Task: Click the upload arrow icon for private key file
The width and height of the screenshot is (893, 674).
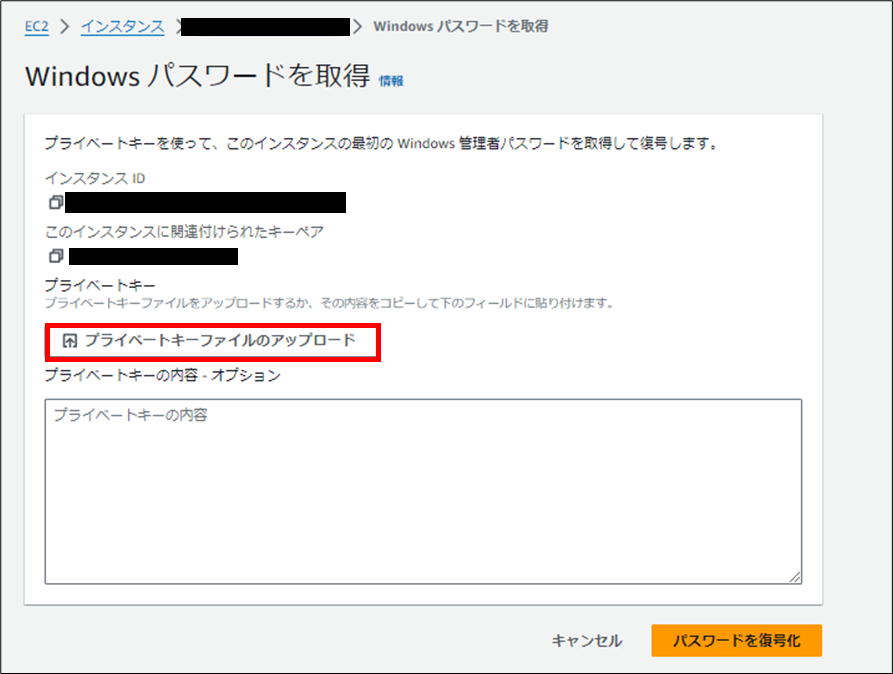Action: point(69,341)
